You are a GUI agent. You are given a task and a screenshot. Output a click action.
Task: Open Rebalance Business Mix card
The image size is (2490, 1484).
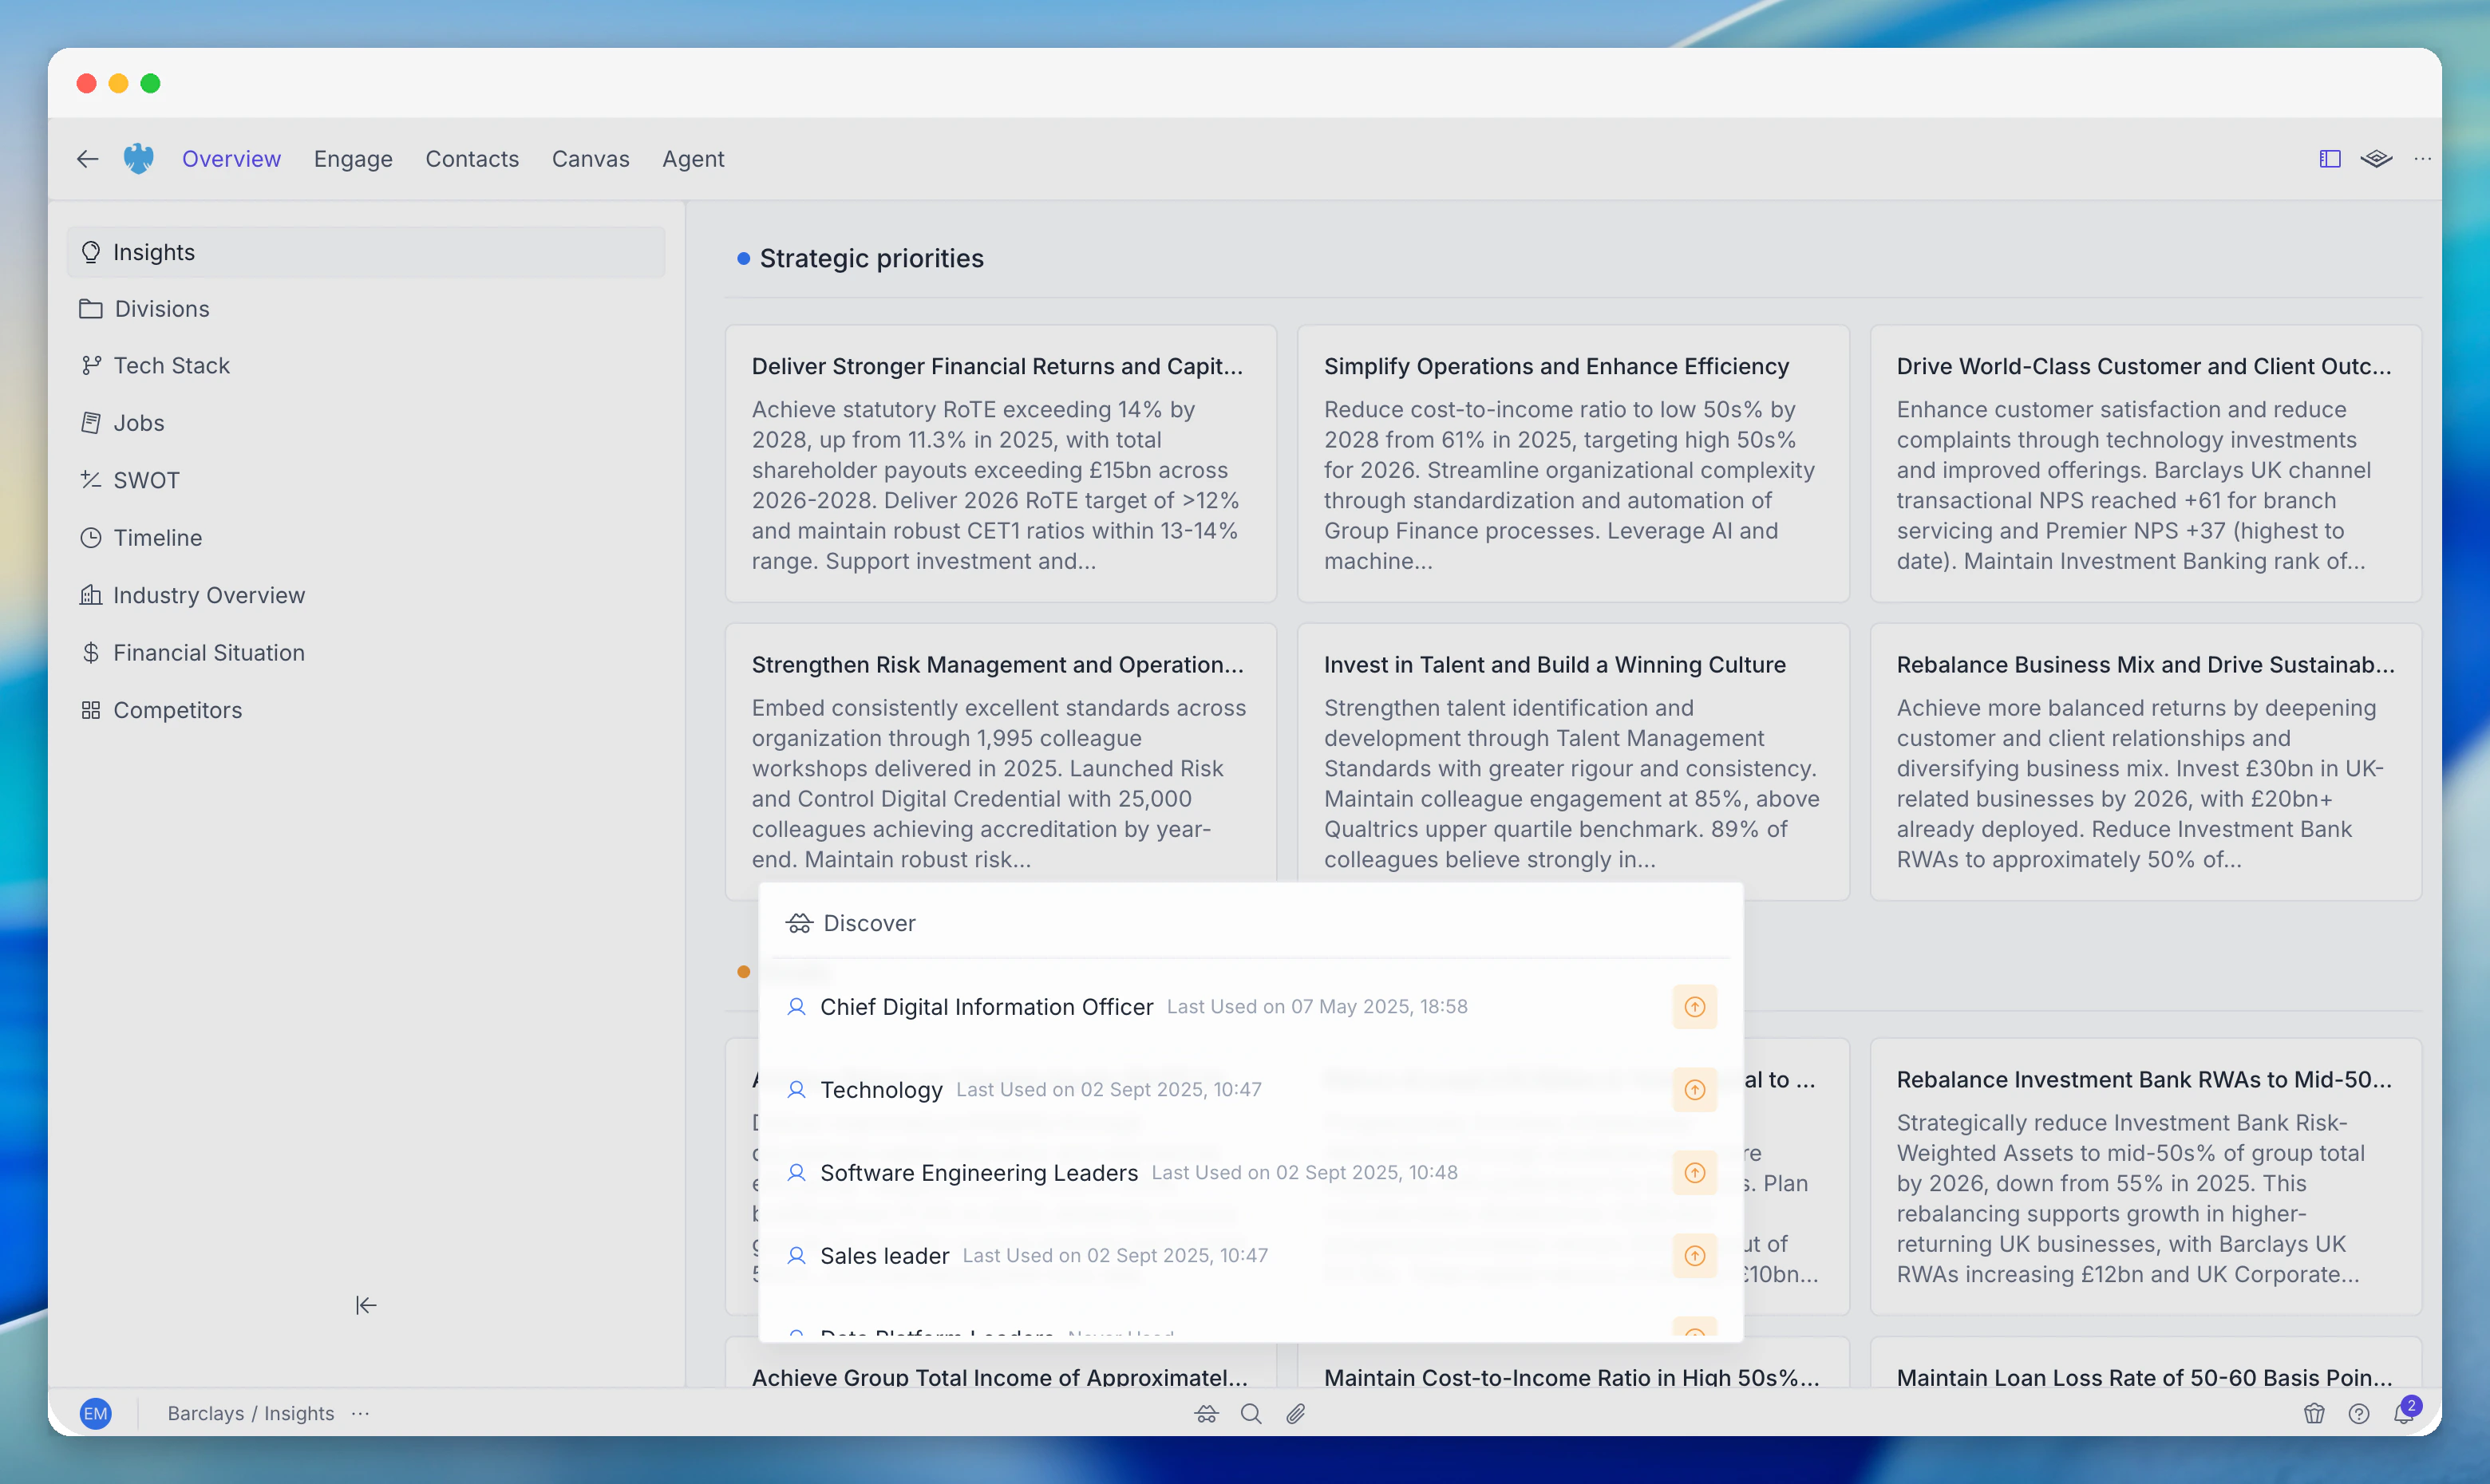[2146, 762]
